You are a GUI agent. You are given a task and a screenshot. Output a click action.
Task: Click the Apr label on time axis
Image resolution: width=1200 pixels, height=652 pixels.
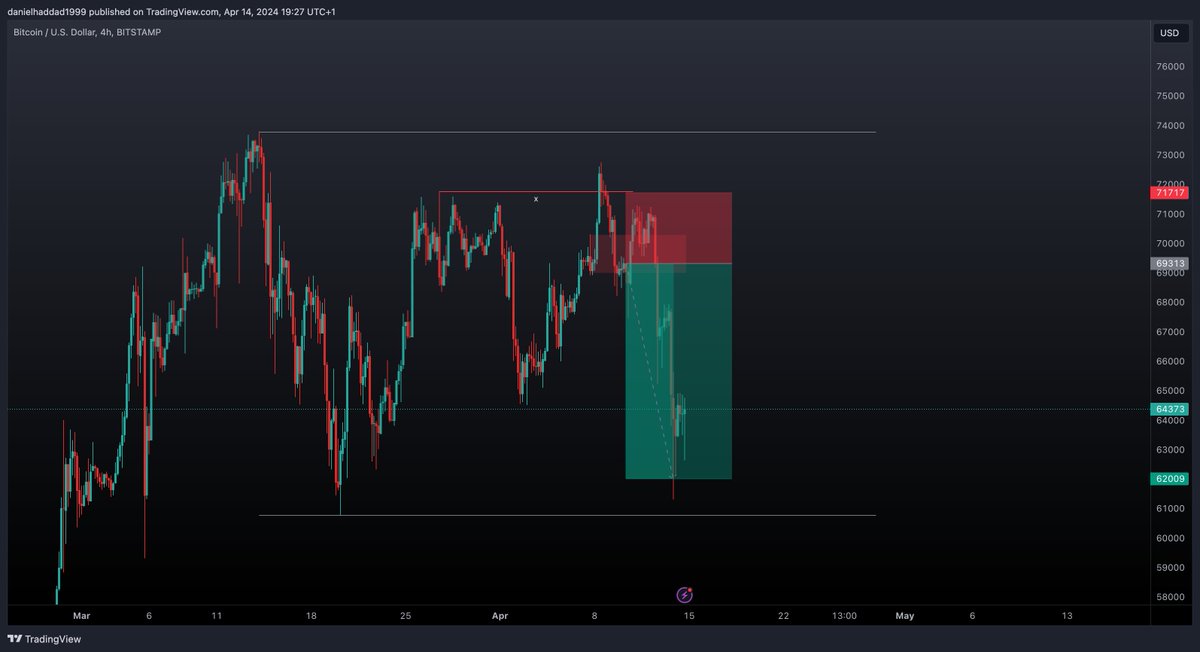click(500, 616)
